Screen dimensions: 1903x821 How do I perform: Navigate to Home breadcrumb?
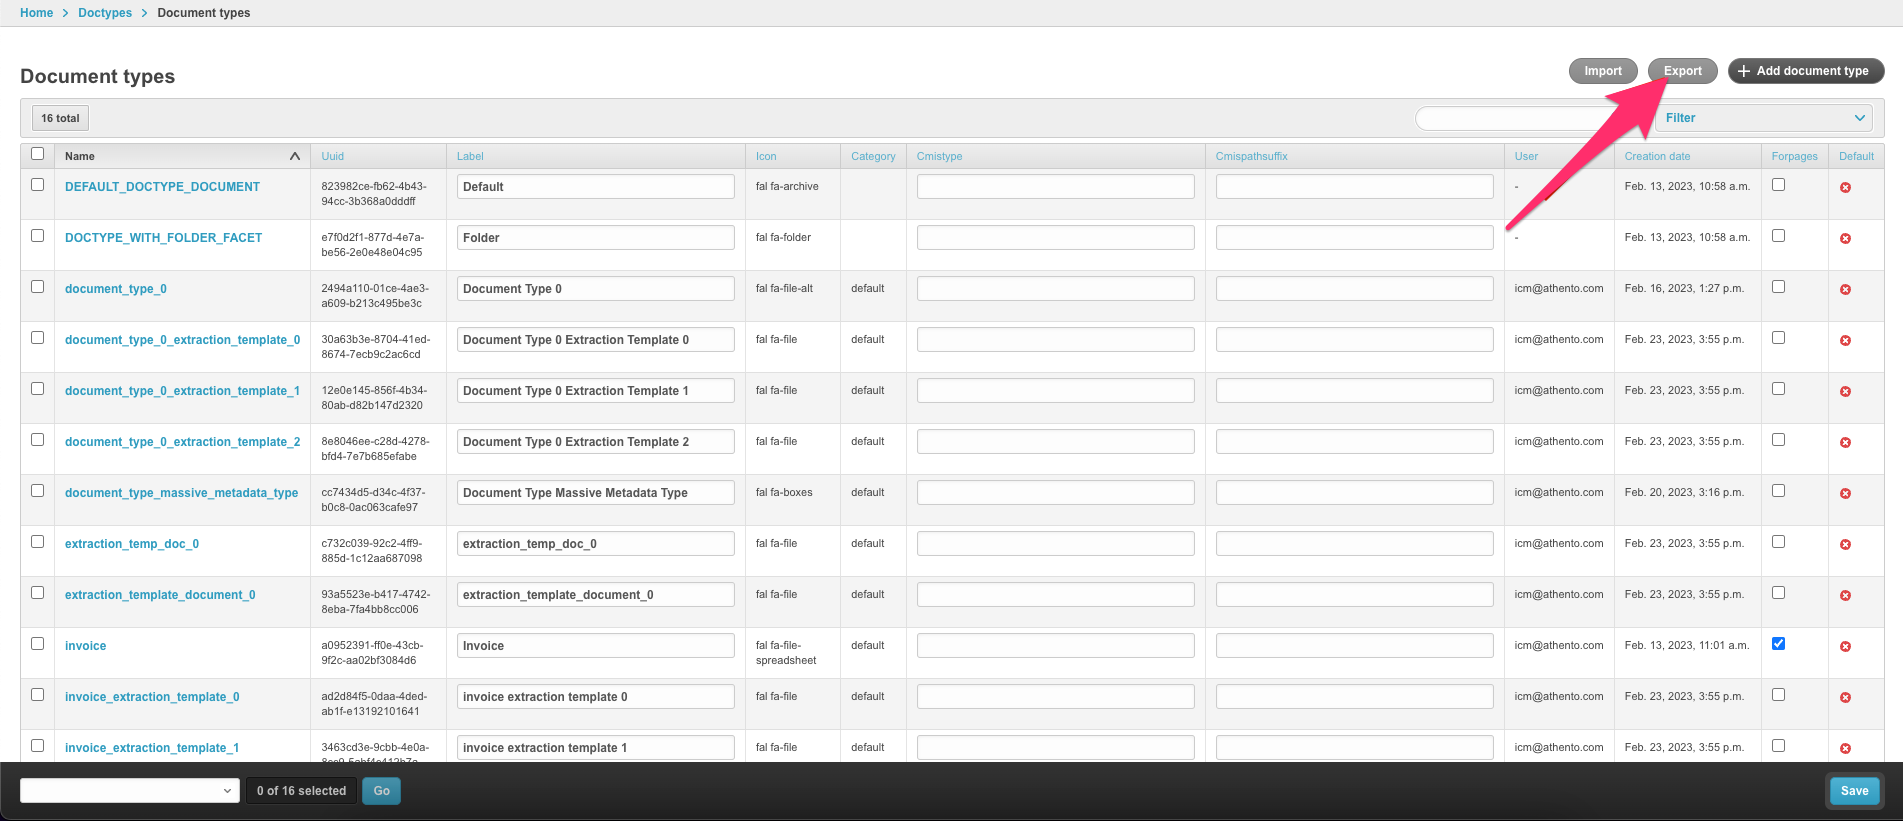pyautogui.click(x=36, y=13)
